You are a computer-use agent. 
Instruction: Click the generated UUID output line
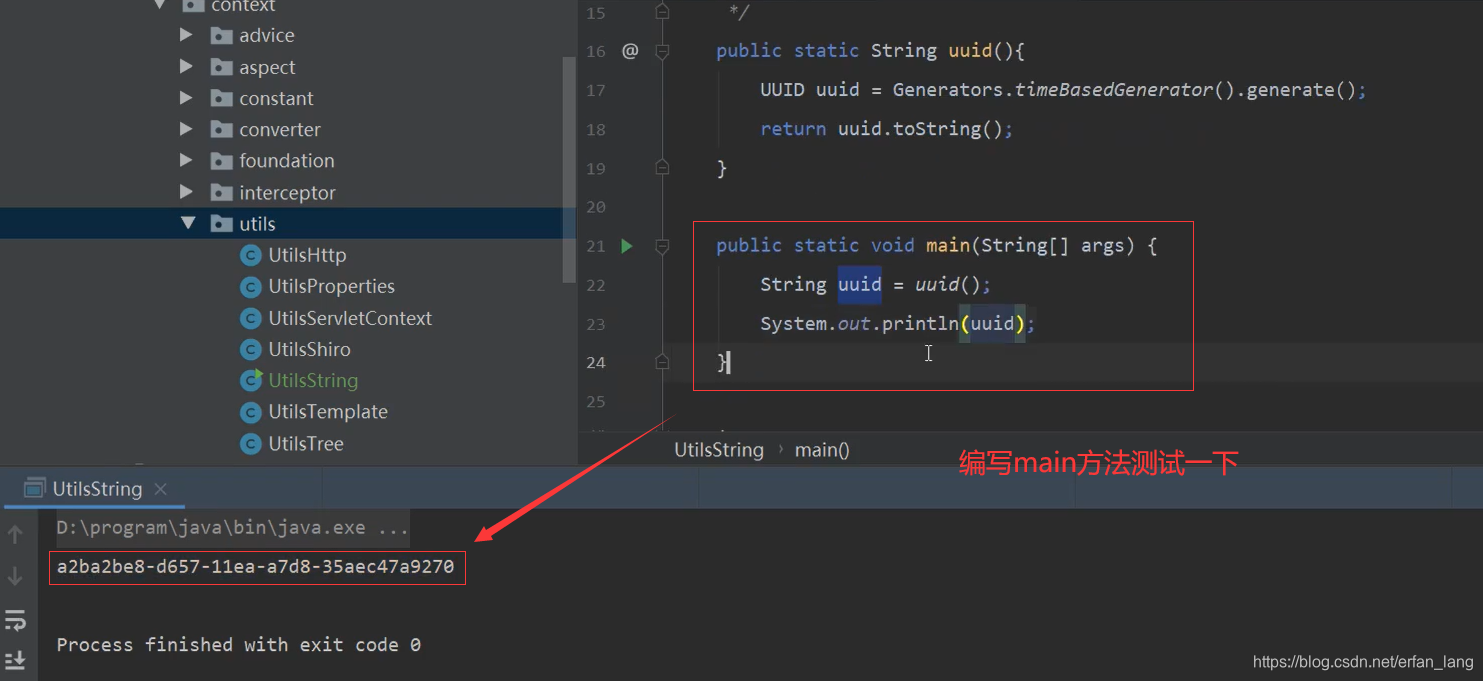coord(255,567)
